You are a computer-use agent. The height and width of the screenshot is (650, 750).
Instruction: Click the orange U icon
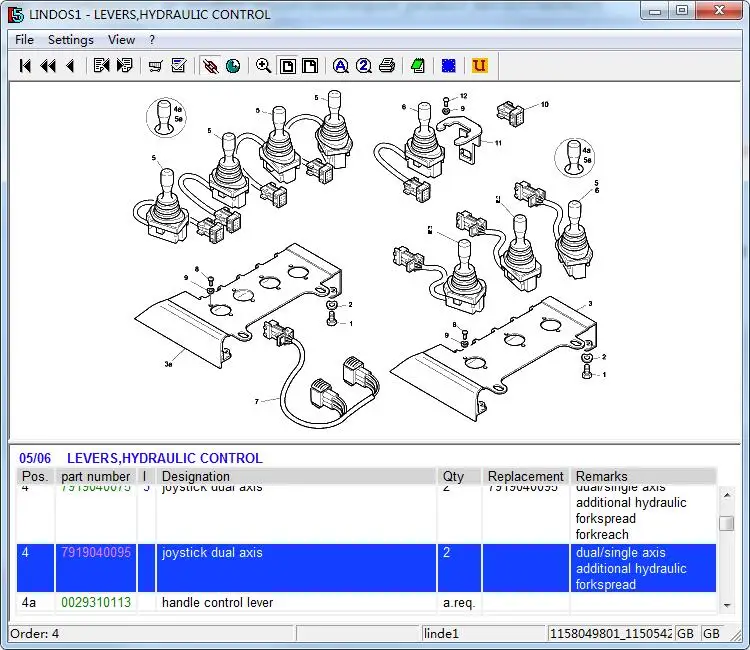479,66
